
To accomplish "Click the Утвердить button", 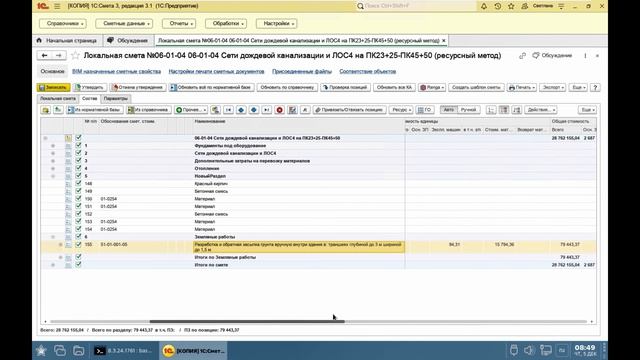I will [x=90, y=87].
